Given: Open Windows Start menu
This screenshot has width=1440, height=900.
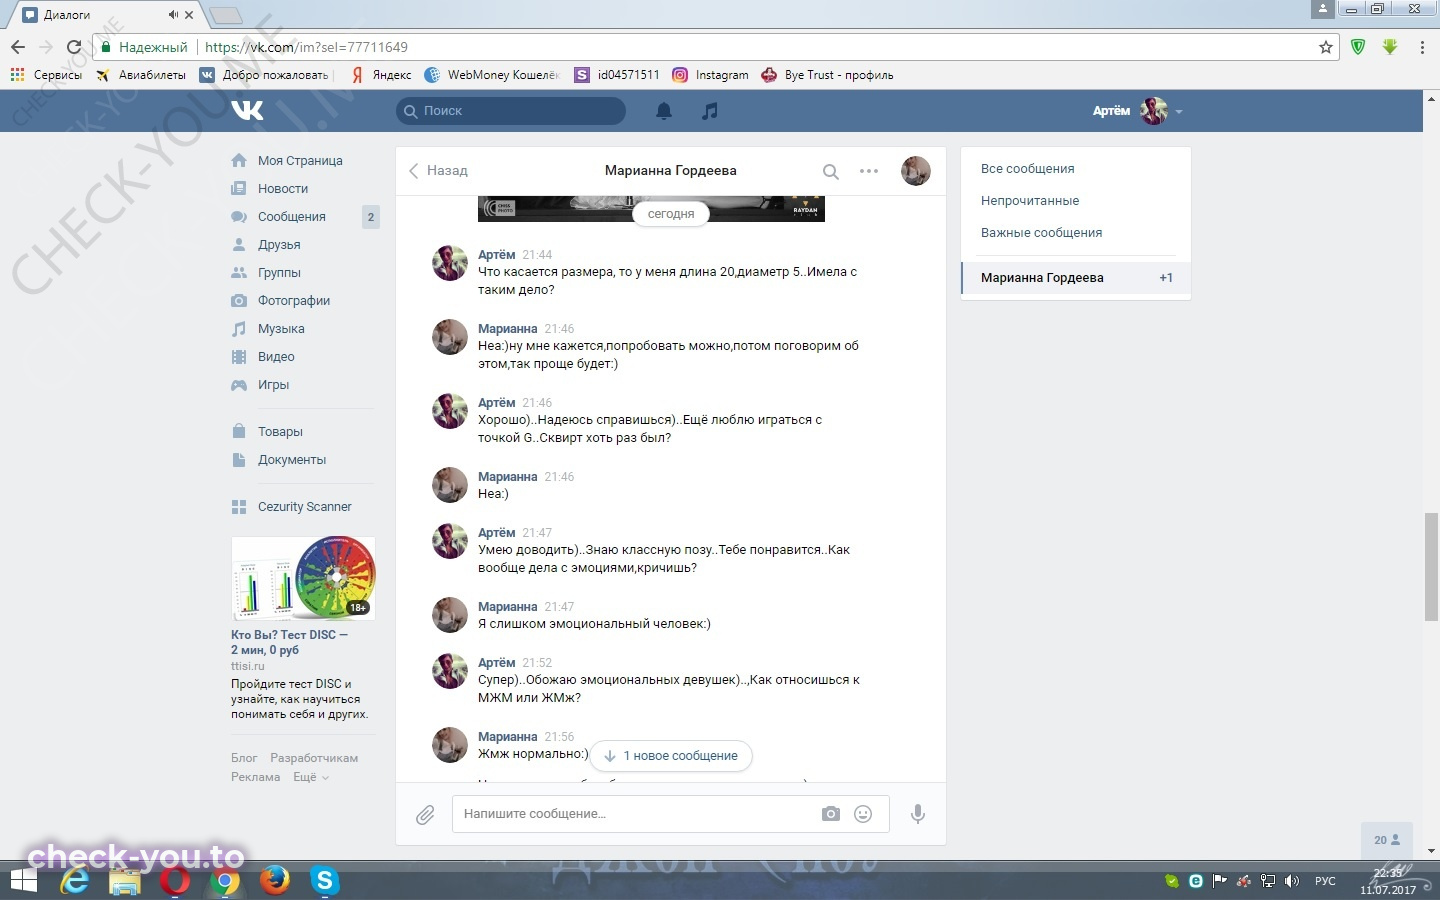Looking at the screenshot, I should point(22,881).
